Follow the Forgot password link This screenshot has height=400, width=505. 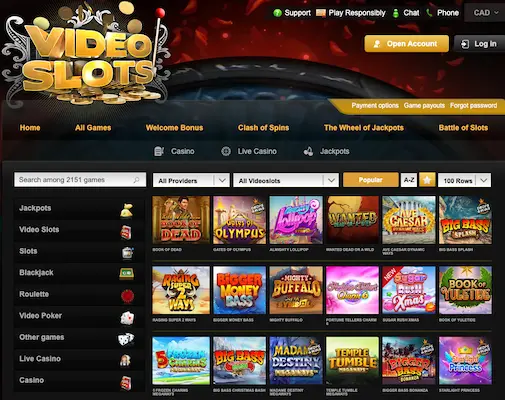click(473, 105)
